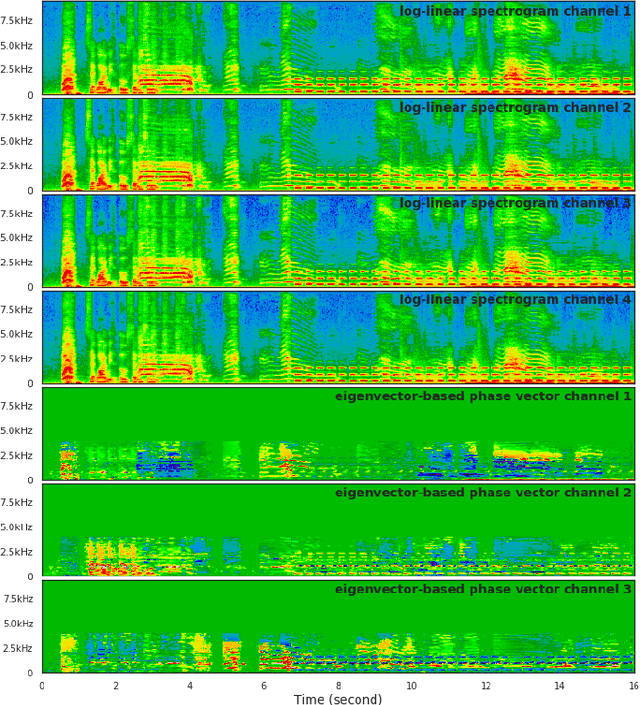640x705 pixels.
Task: Click the 8 second time axis tick
Action: pyautogui.click(x=338, y=686)
